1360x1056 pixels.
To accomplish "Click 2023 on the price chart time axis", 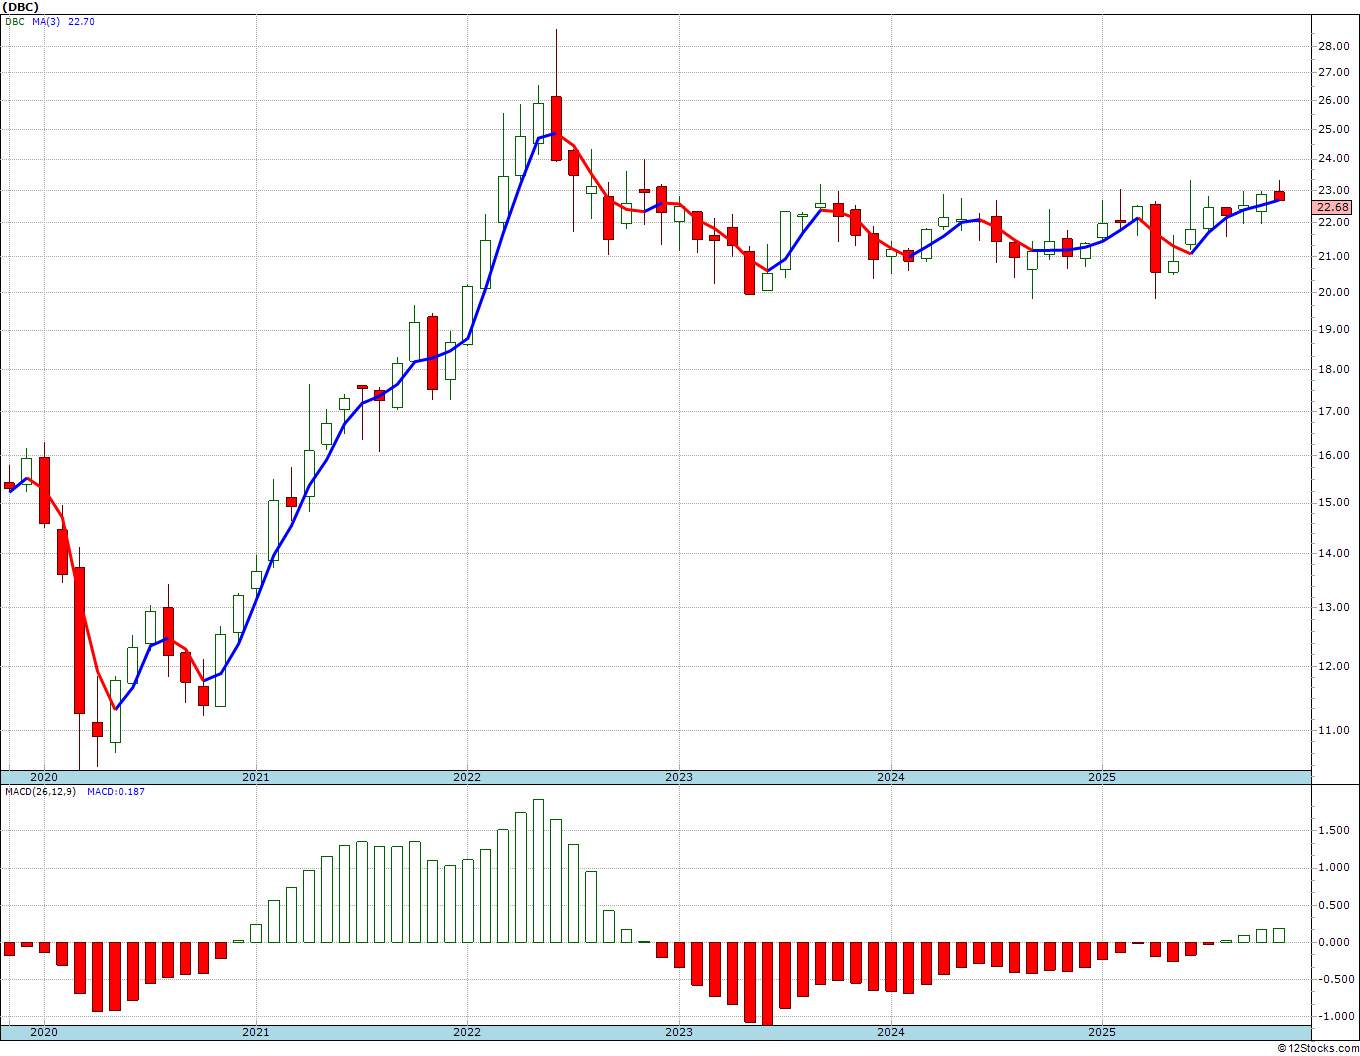I will [679, 777].
